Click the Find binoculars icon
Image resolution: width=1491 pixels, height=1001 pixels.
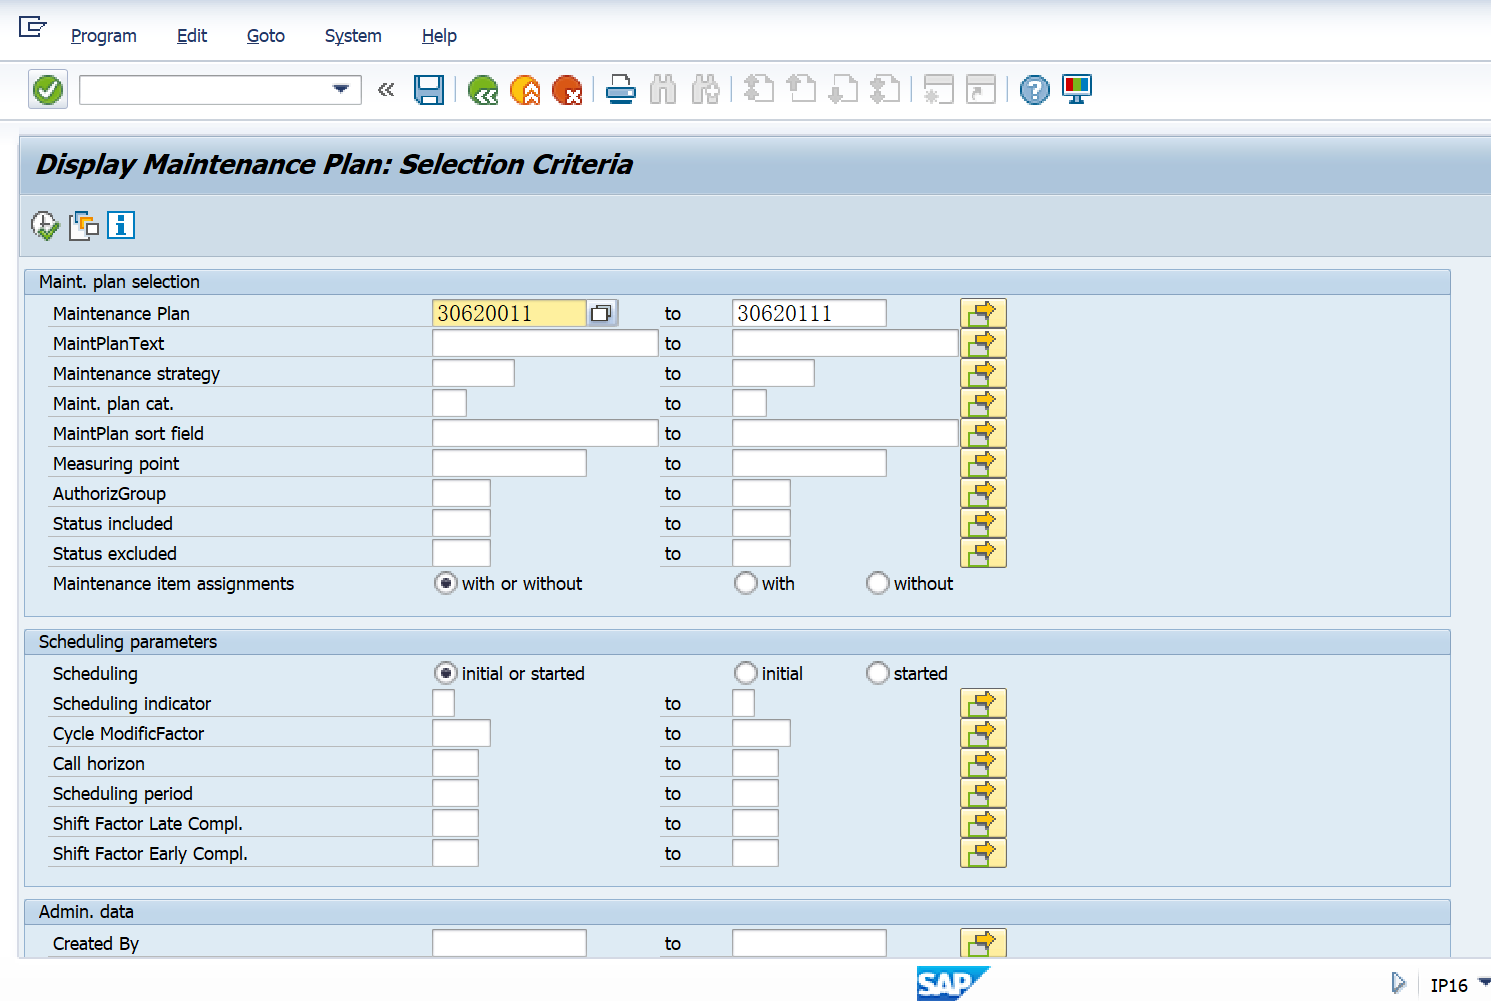point(663,90)
